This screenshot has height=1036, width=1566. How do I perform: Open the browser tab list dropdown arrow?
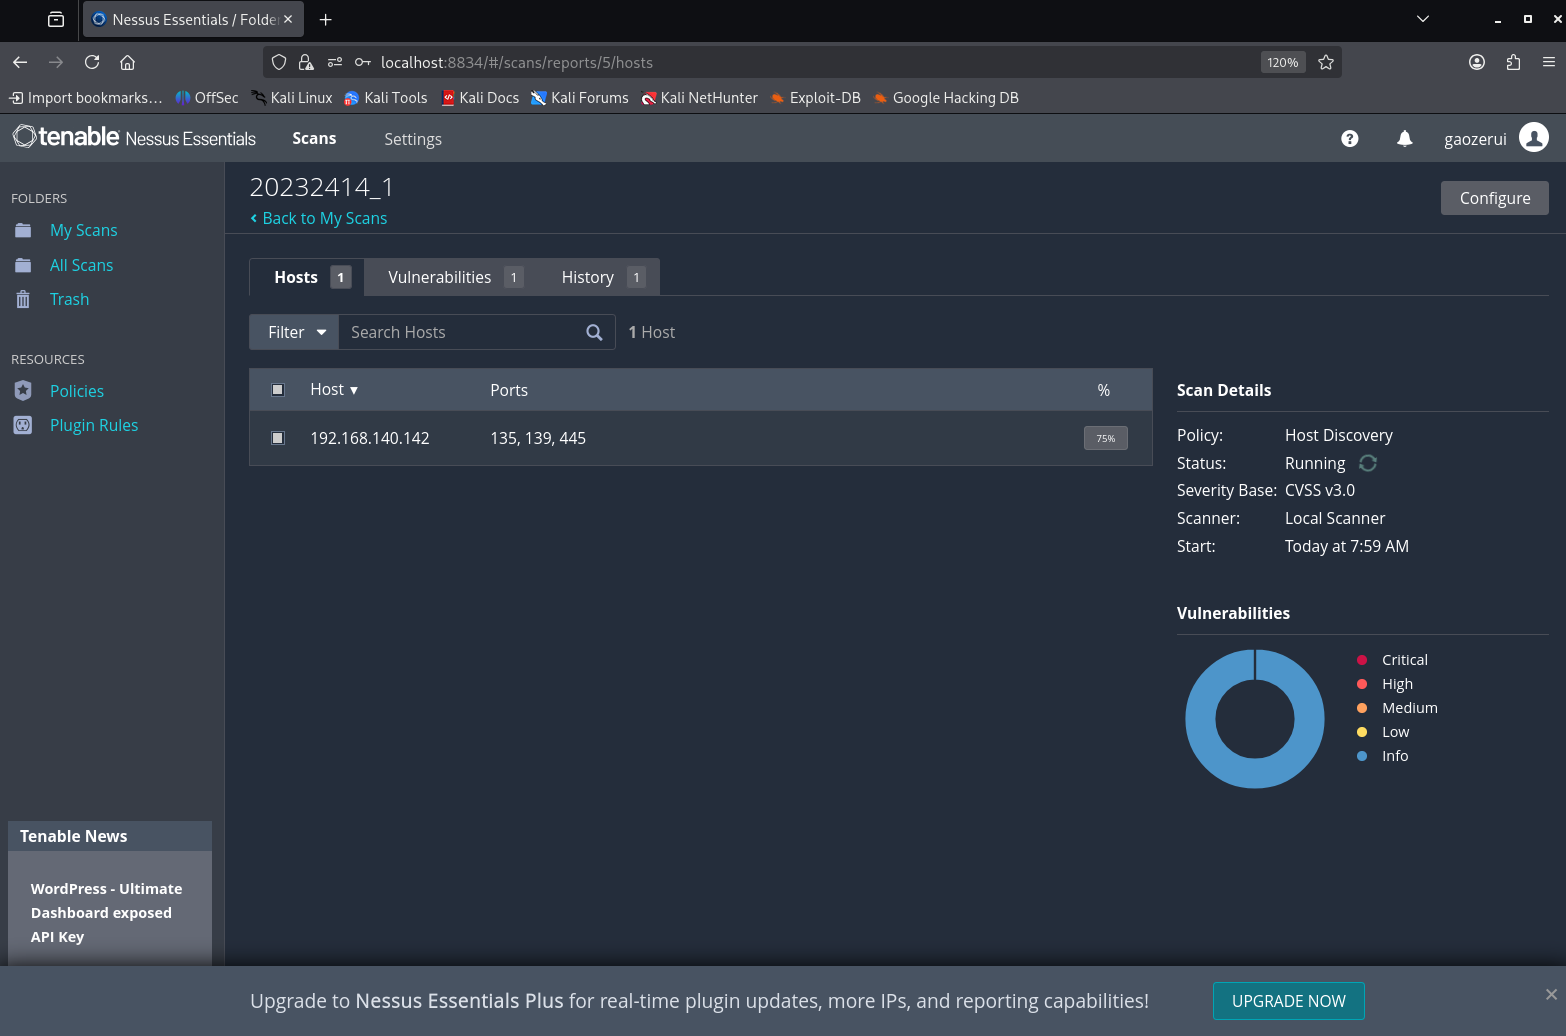[1422, 19]
